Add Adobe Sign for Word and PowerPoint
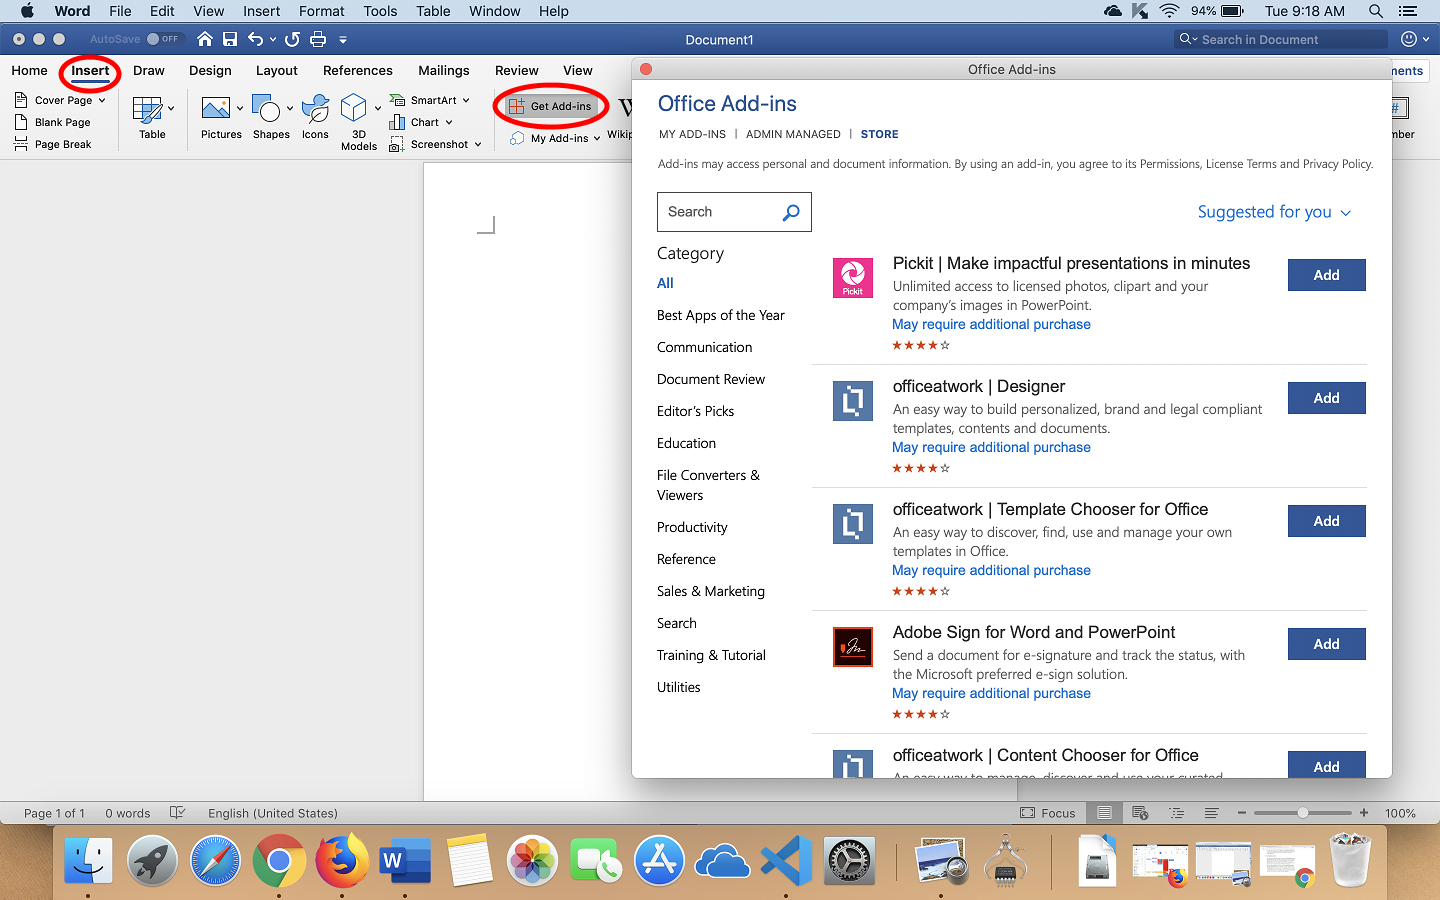Viewport: 1440px width, 900px height. 1326,644
